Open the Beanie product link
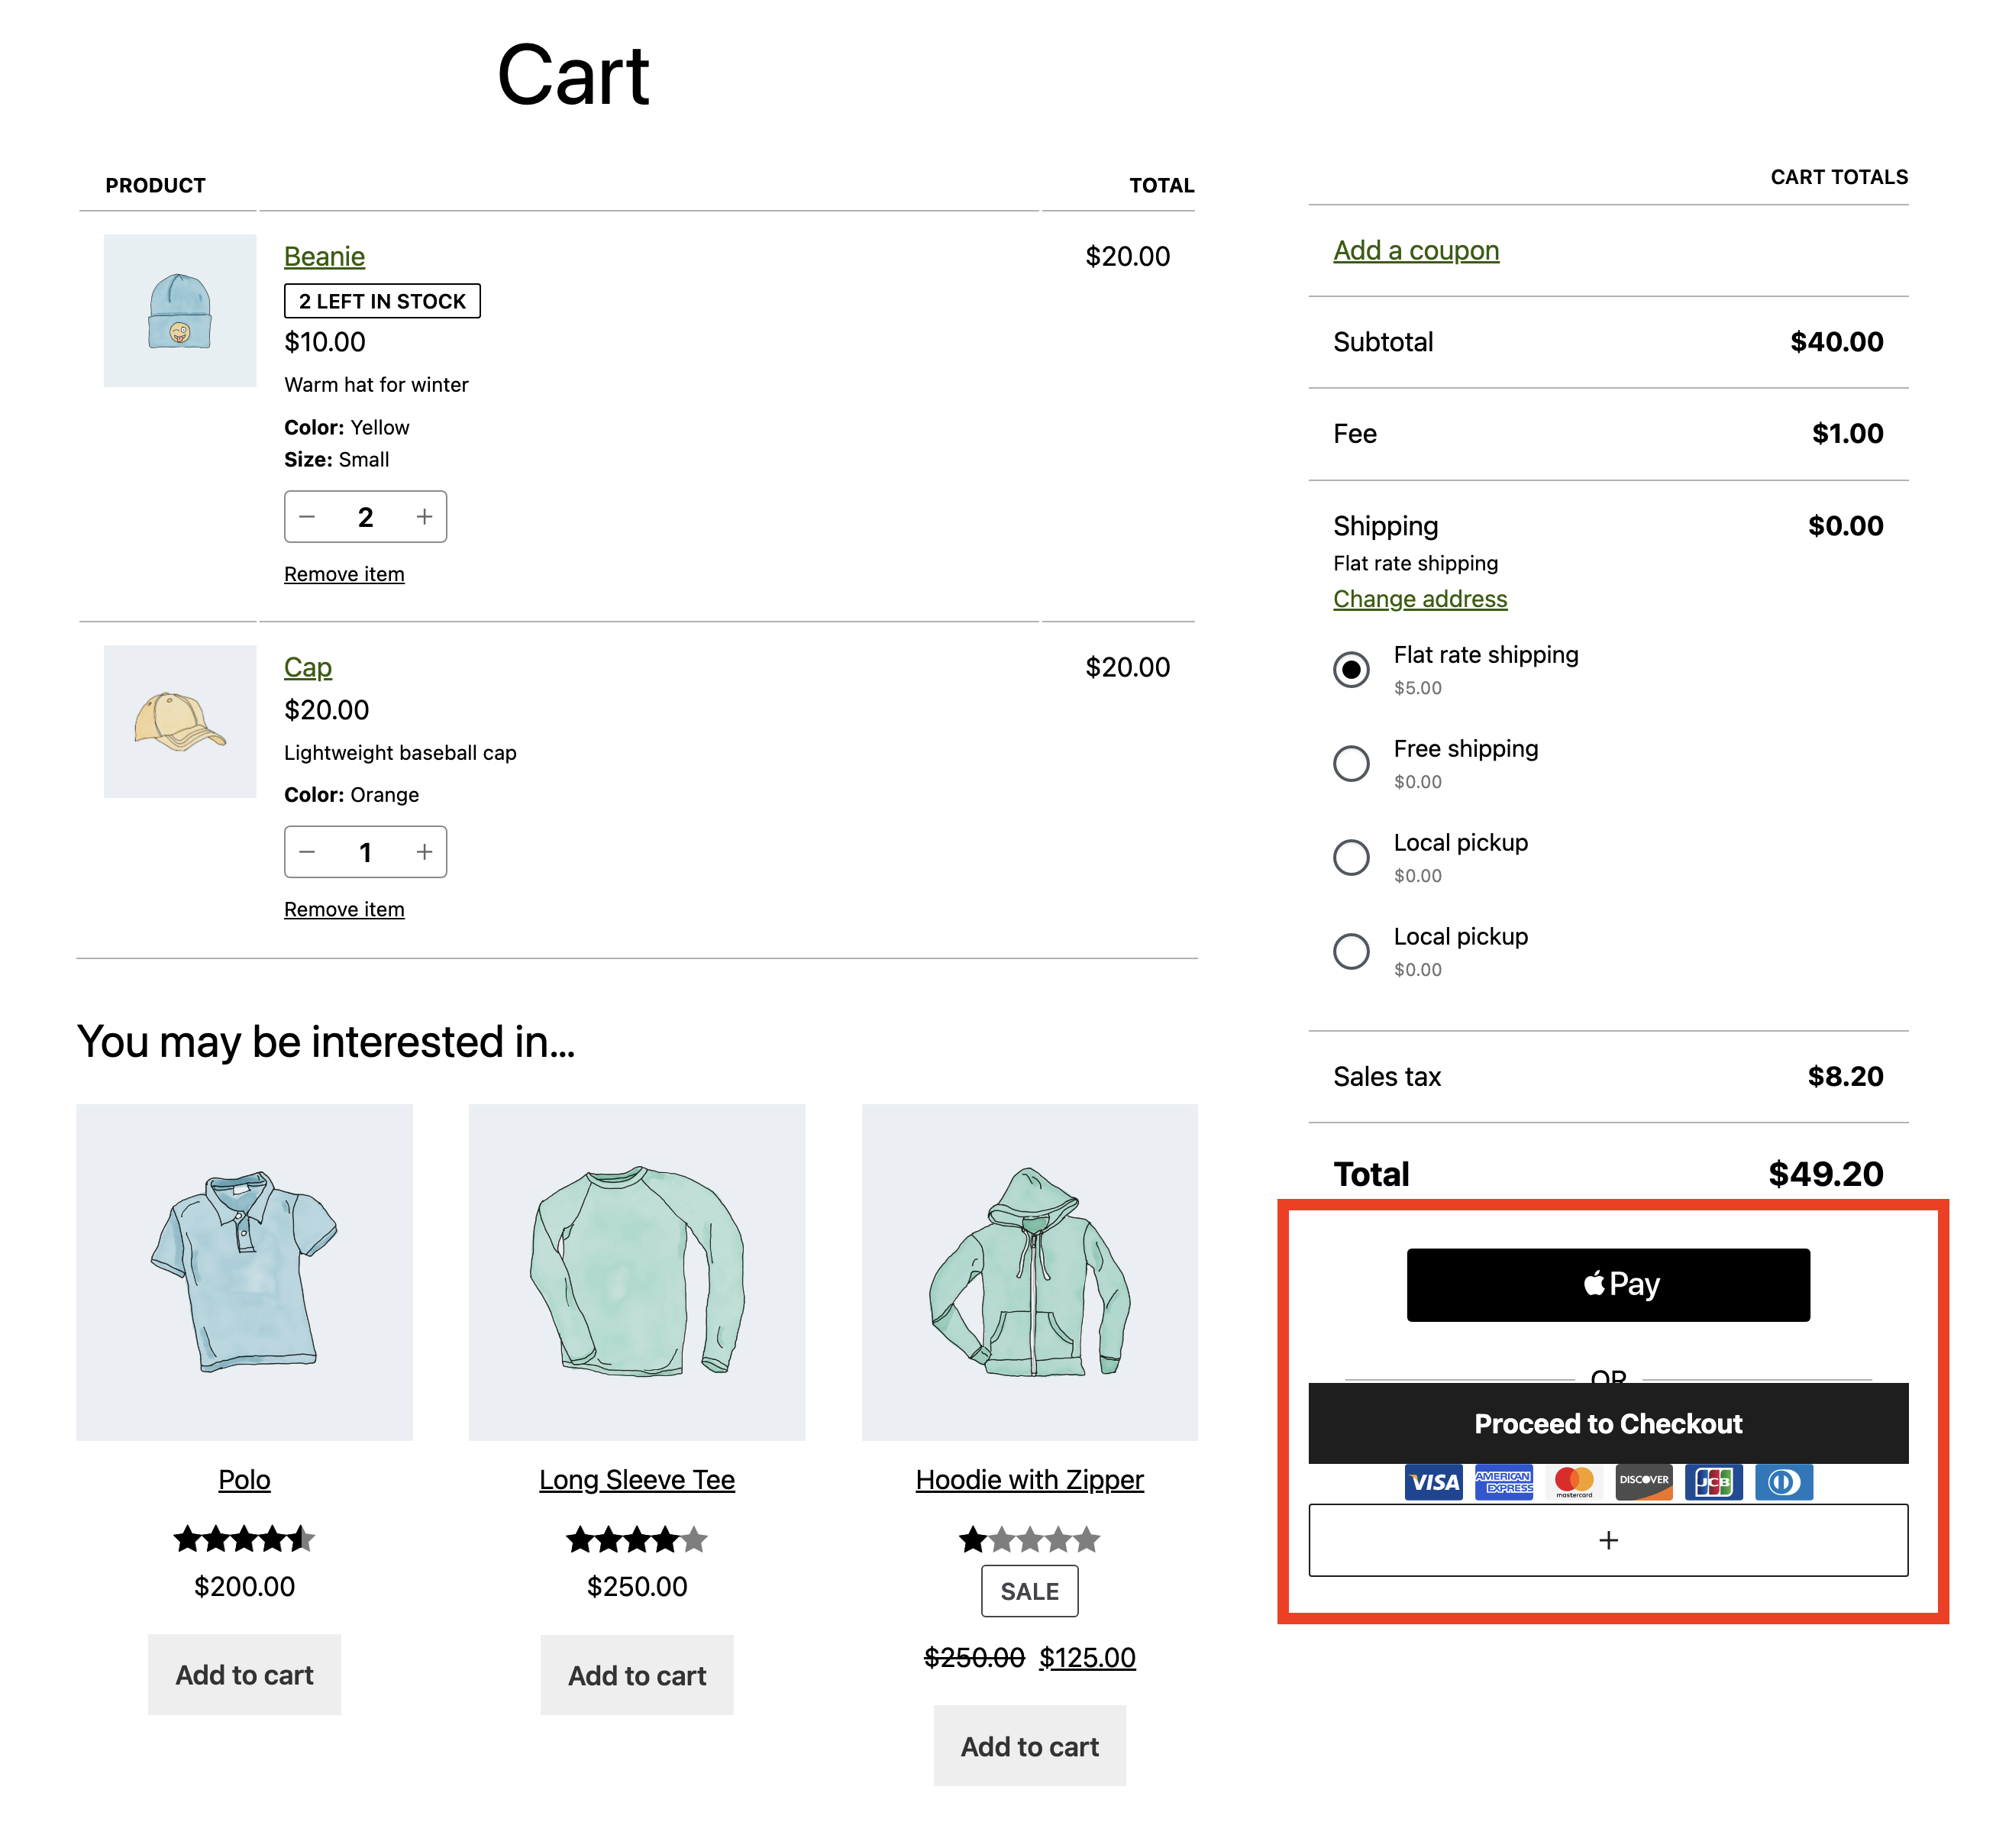Image resolution: width=1996 pixels, height=1848 pixels. (x=324, y=256)
